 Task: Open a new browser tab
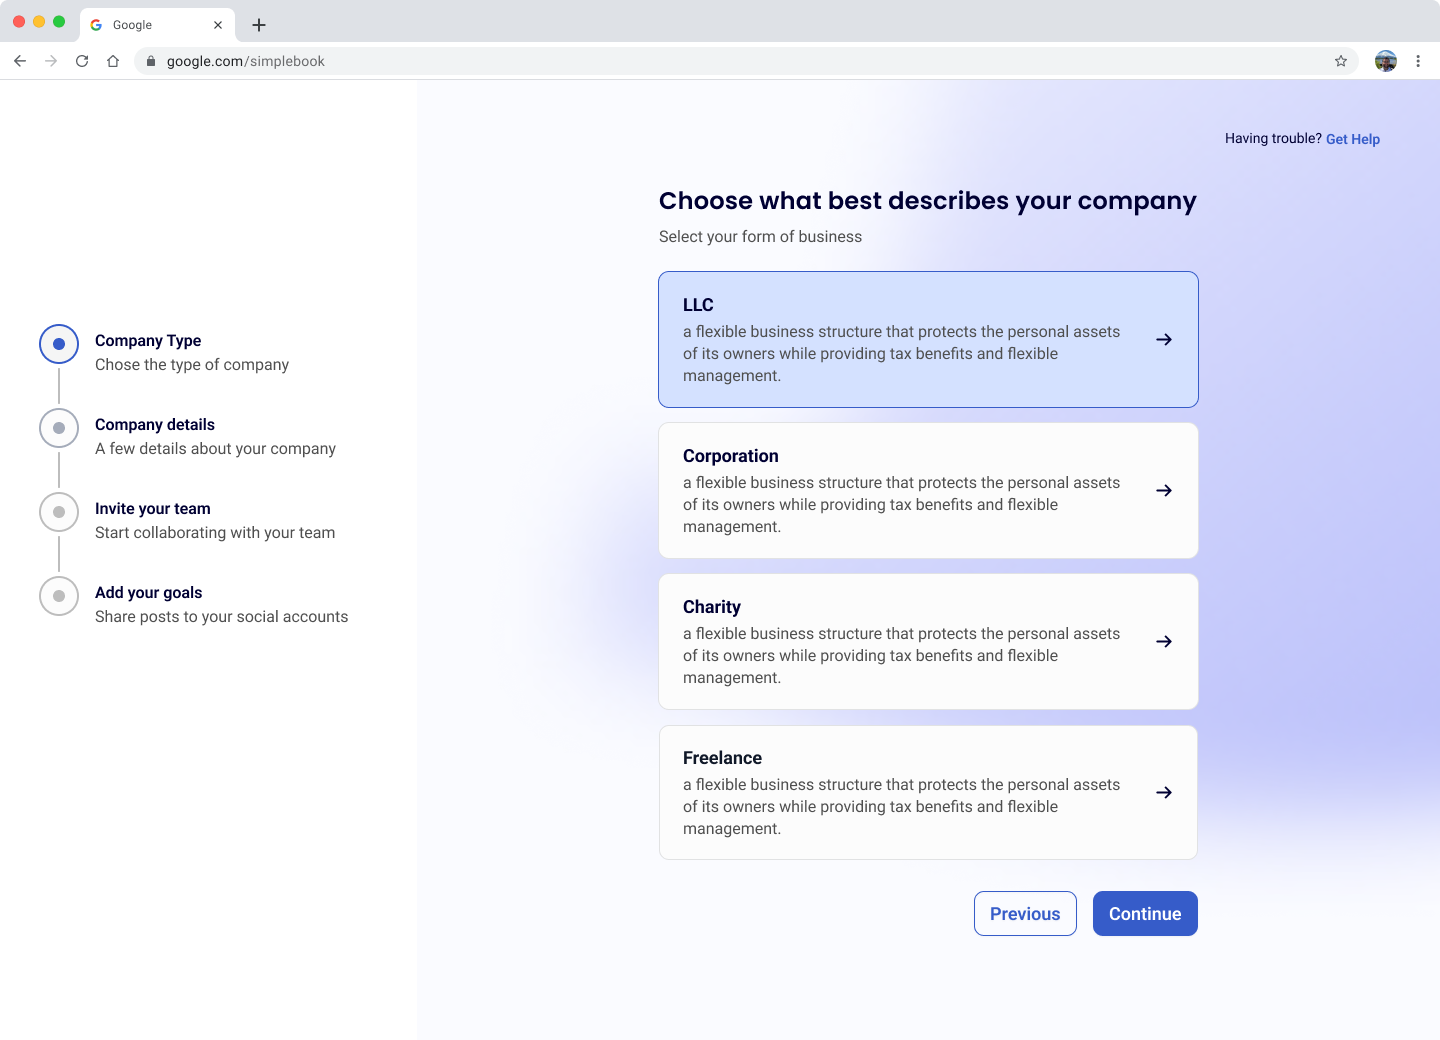(x=259, y=25)
